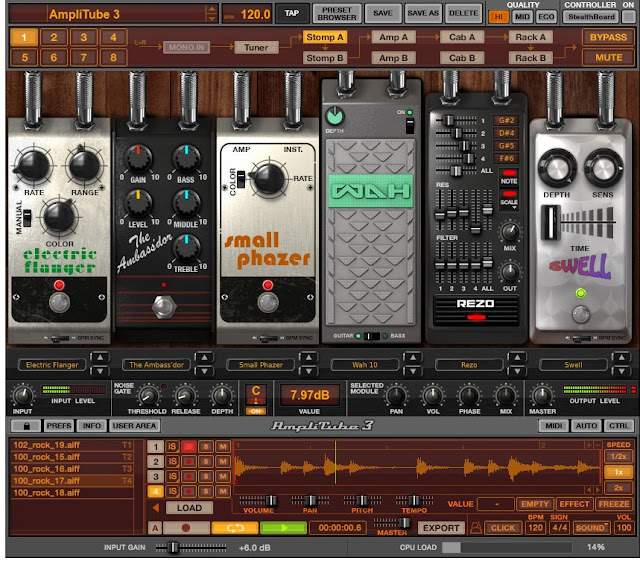Toggle the tuner ON button under C
Image resolution: width=640 pixels, height=564 pixels.
256,411
